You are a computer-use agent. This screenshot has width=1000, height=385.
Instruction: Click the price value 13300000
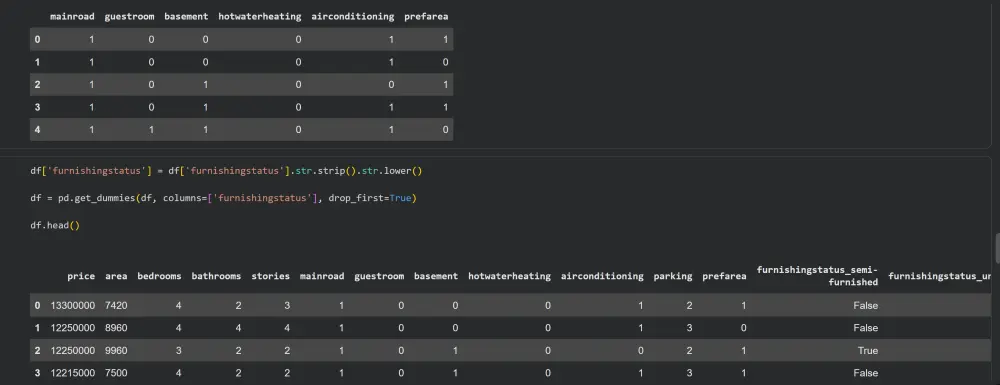[x=73, y=305]
